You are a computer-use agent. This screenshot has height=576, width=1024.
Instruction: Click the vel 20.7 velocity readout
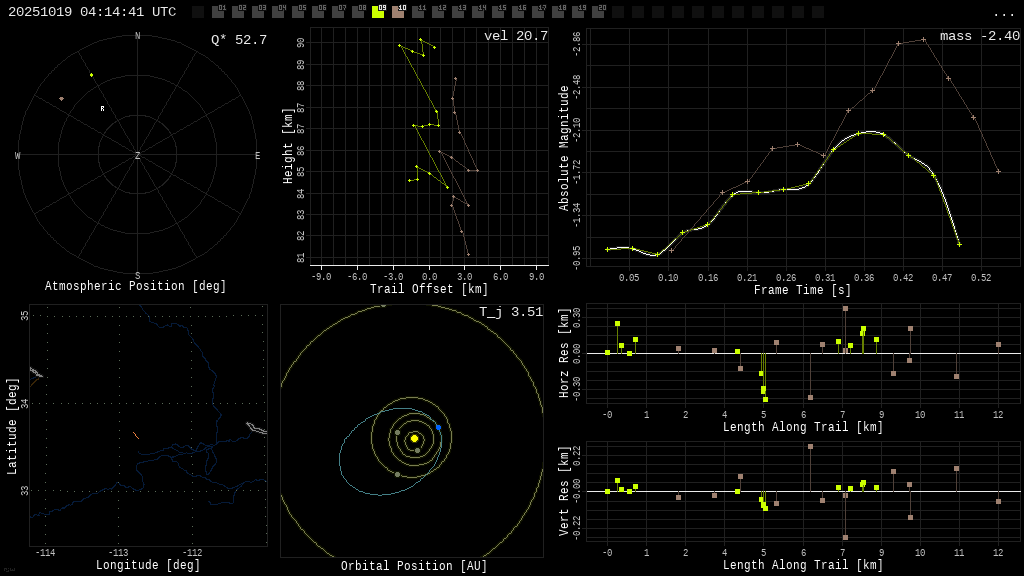pyautogui.click(x=516, y=36)
